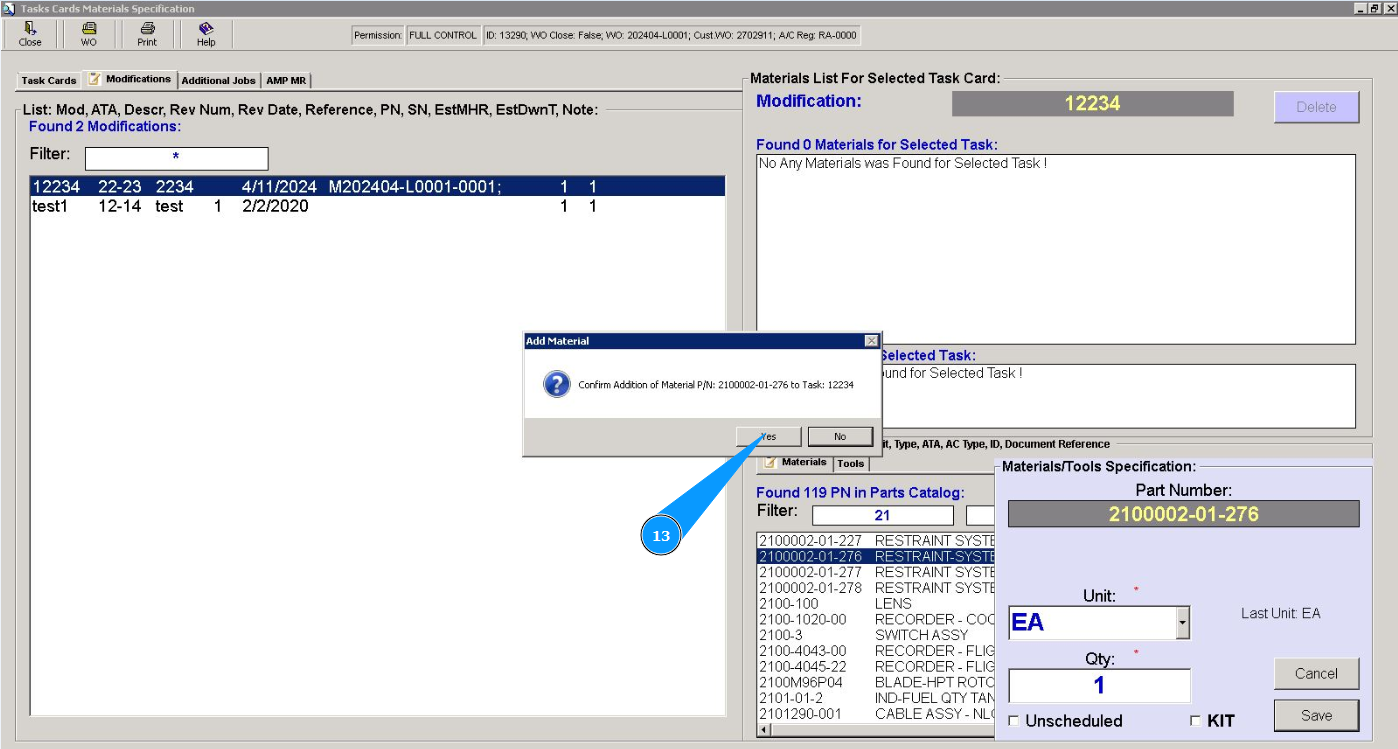Select part 2101290-001 CABLE ASSY
The image size is (1398, 749).
[x=877, y=715]
